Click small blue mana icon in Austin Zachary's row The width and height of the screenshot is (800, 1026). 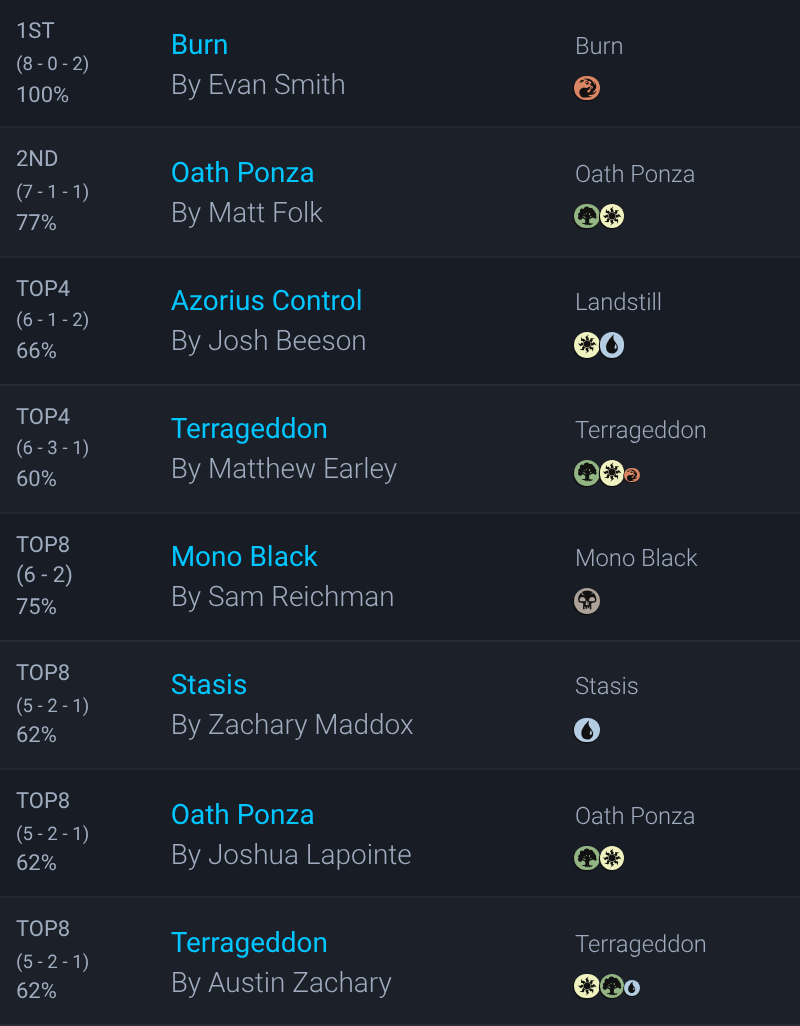click(632, 988)
